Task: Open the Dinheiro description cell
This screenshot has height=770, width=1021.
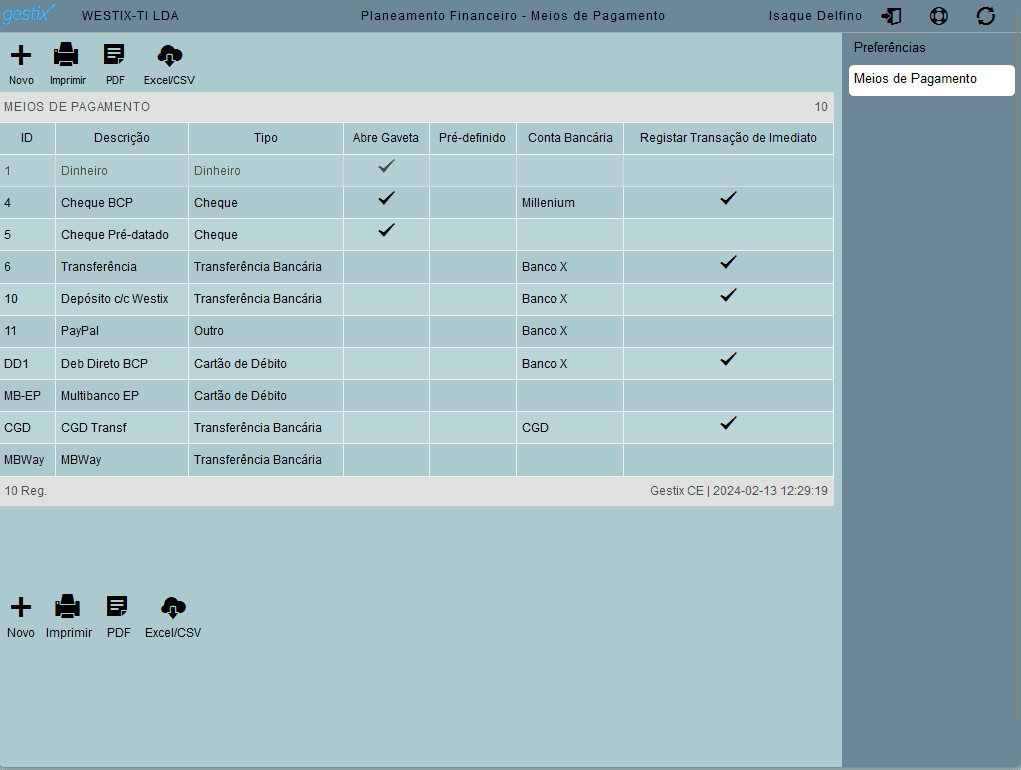Action: point(122,171)
